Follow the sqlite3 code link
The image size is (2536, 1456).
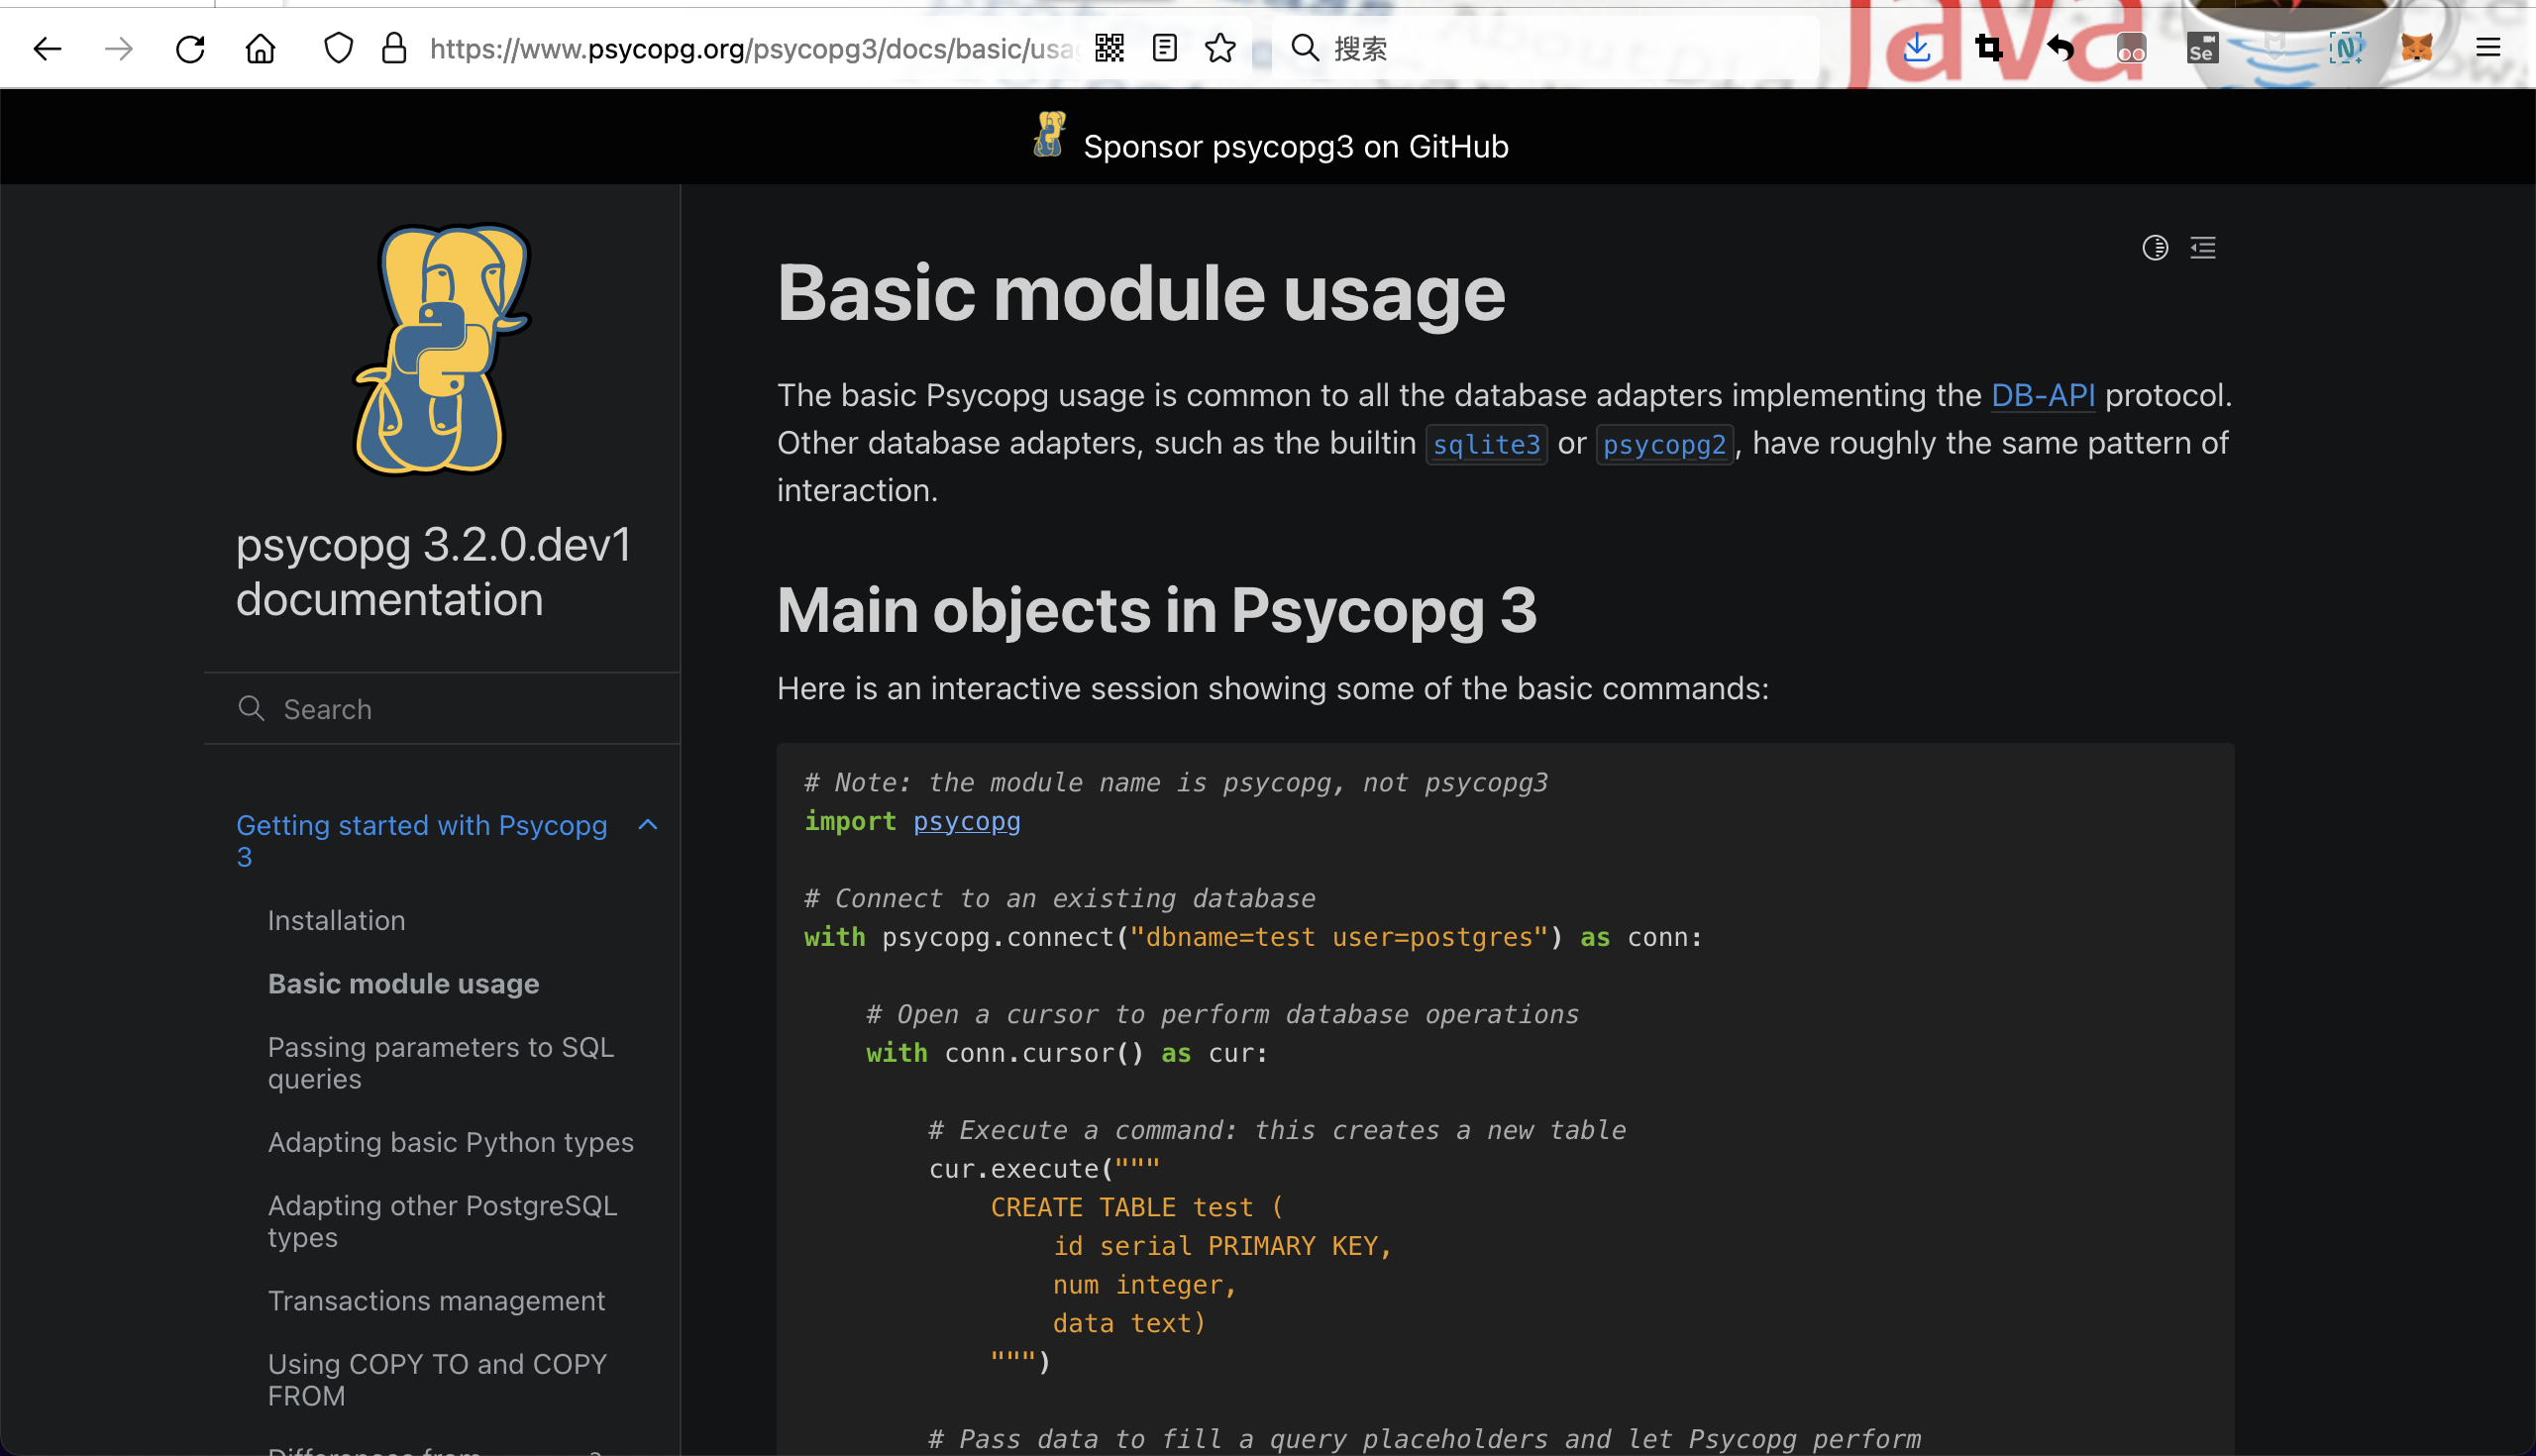pos(1486,444)
